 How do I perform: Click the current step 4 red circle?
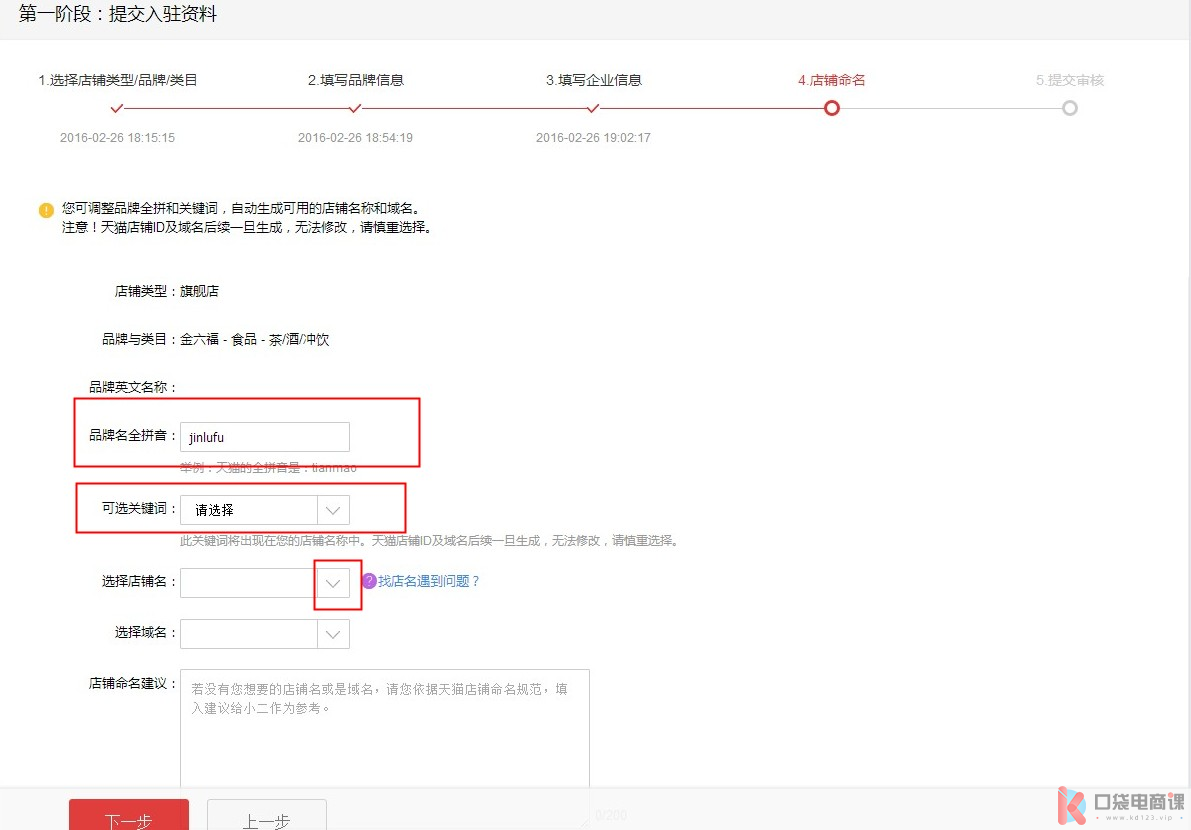[831, 108]
